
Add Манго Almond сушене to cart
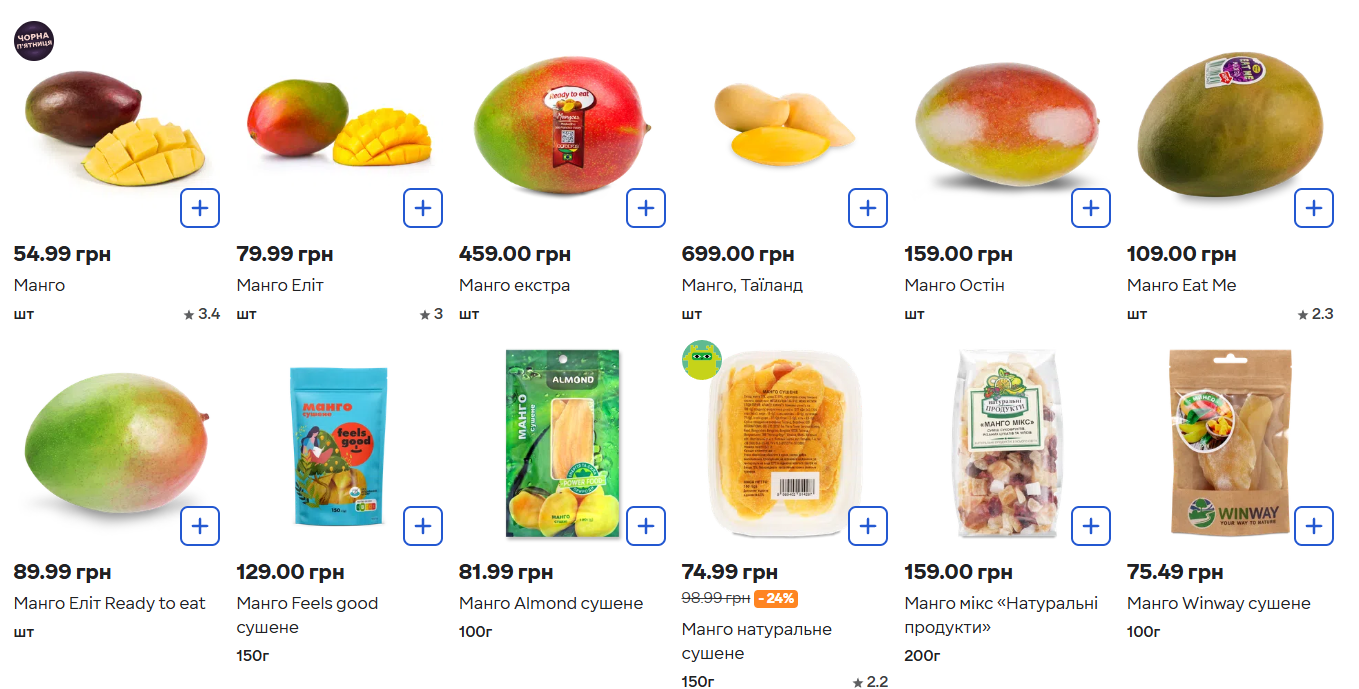tap(645, 526)
